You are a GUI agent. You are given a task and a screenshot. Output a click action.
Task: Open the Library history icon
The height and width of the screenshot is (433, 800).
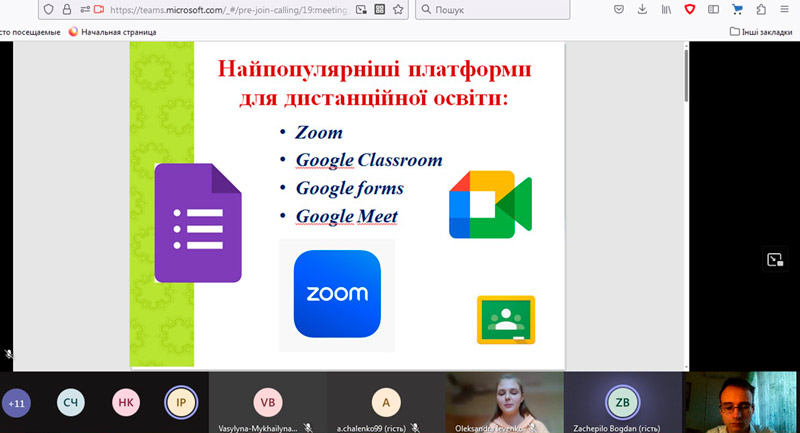coord(666,10)
